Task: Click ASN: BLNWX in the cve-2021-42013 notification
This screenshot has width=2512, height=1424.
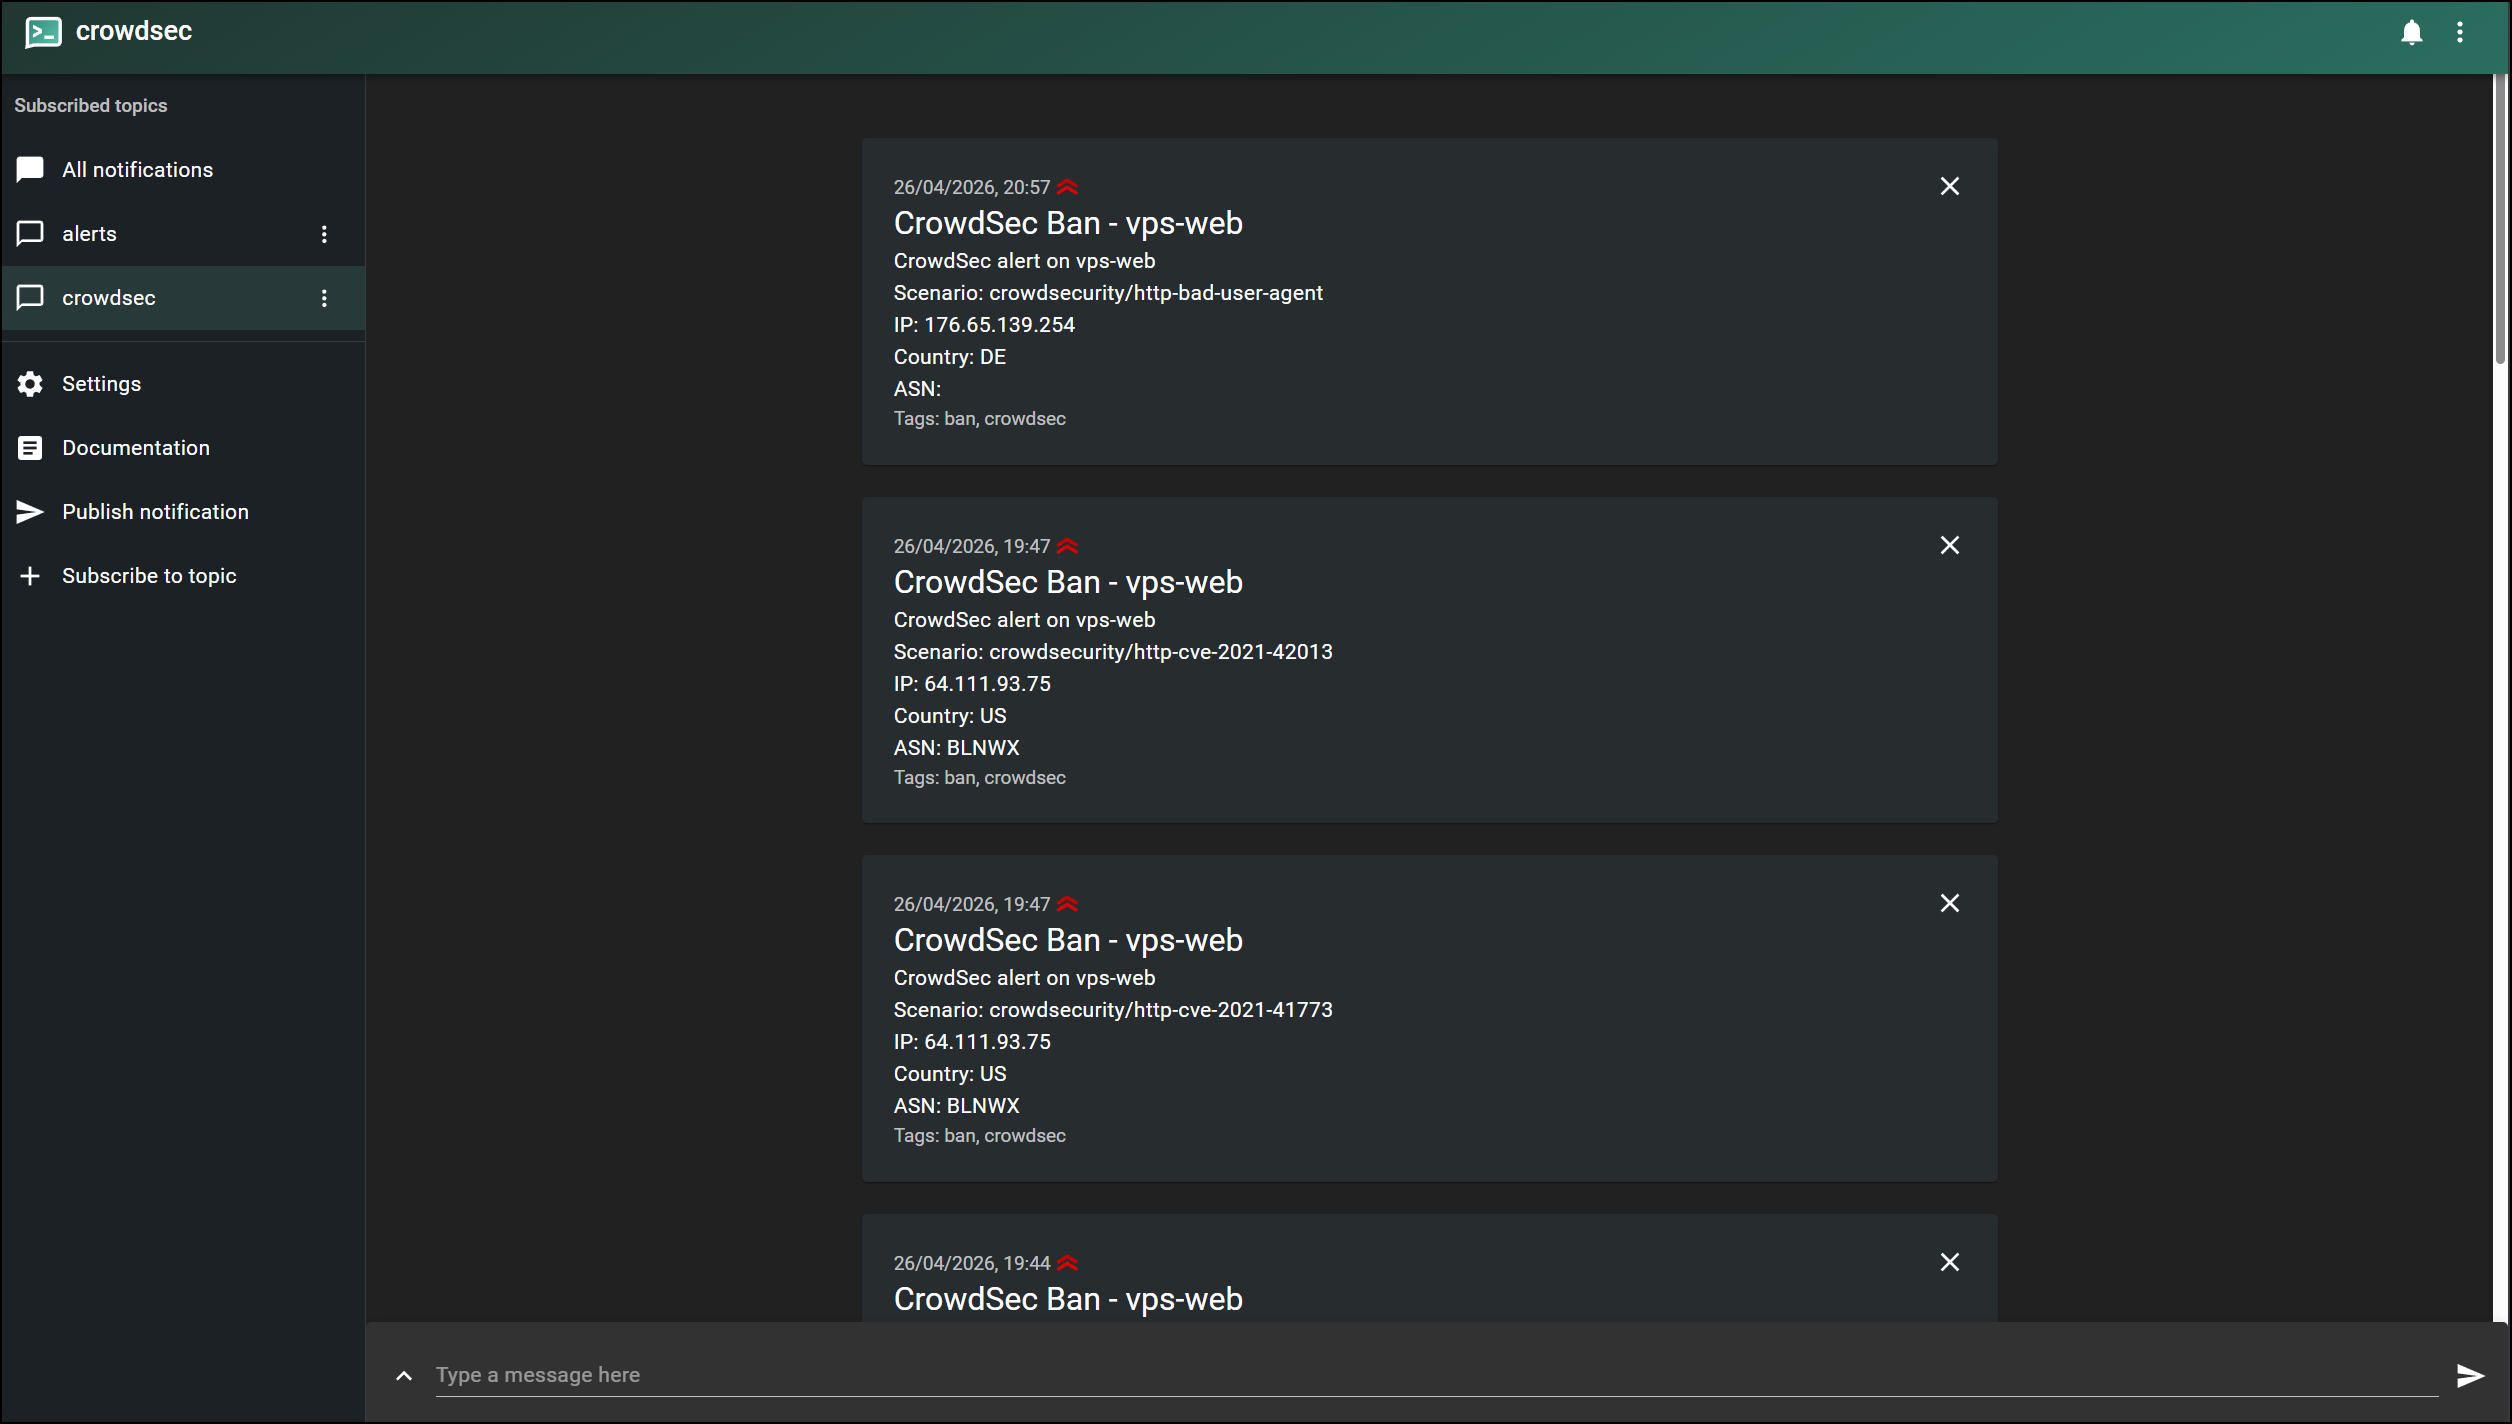Action: 957,748
